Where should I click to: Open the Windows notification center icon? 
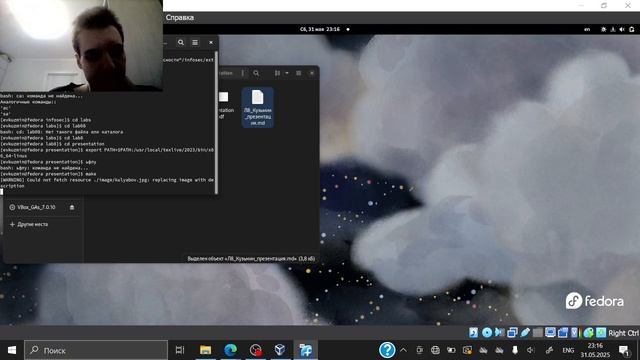coord(624,350)
